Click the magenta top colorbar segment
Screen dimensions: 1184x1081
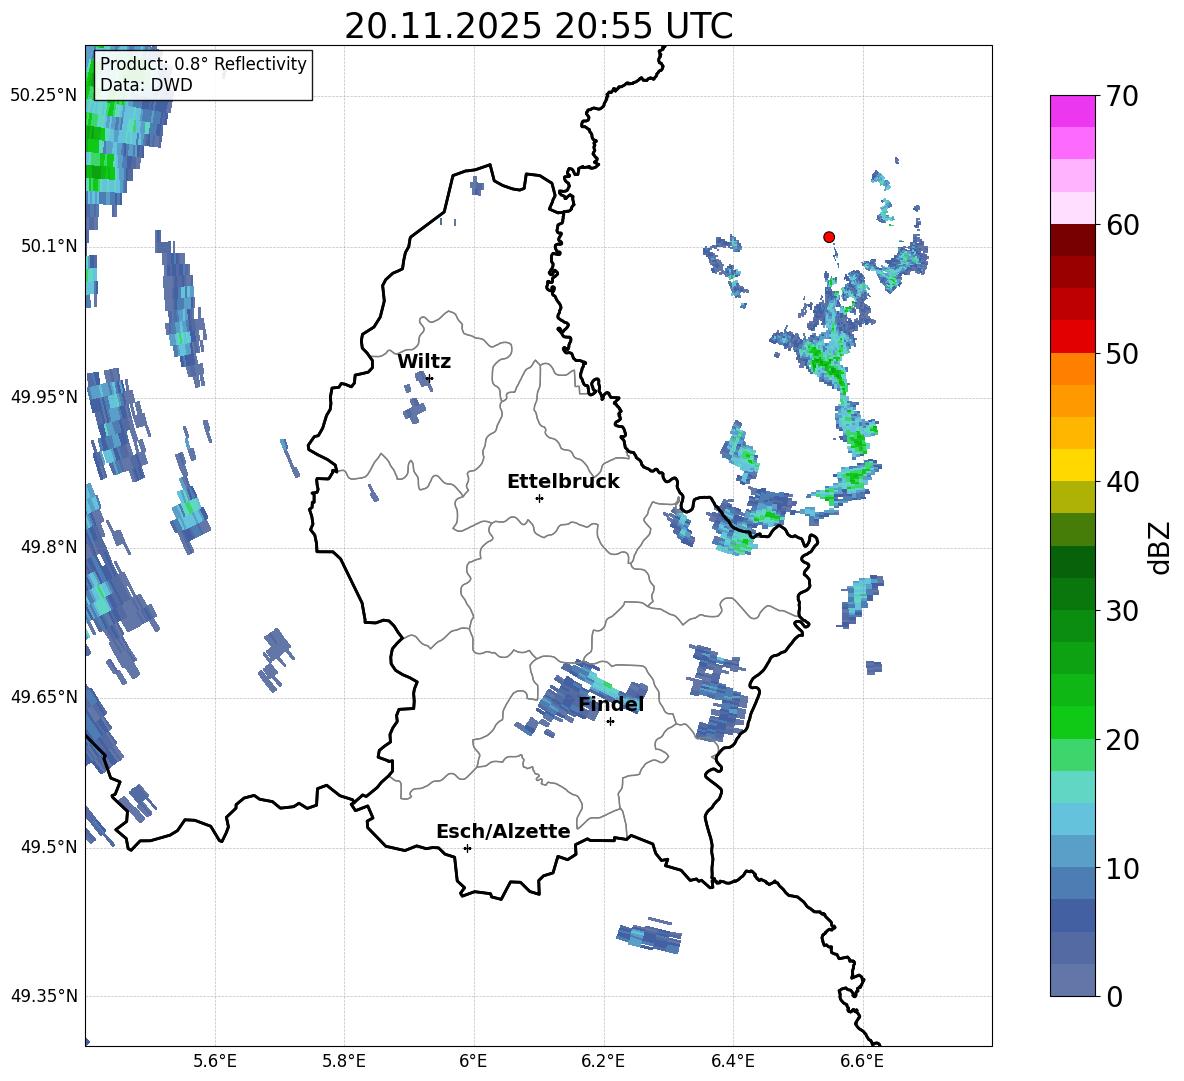pyautogui.click(x=1072, y=111)
